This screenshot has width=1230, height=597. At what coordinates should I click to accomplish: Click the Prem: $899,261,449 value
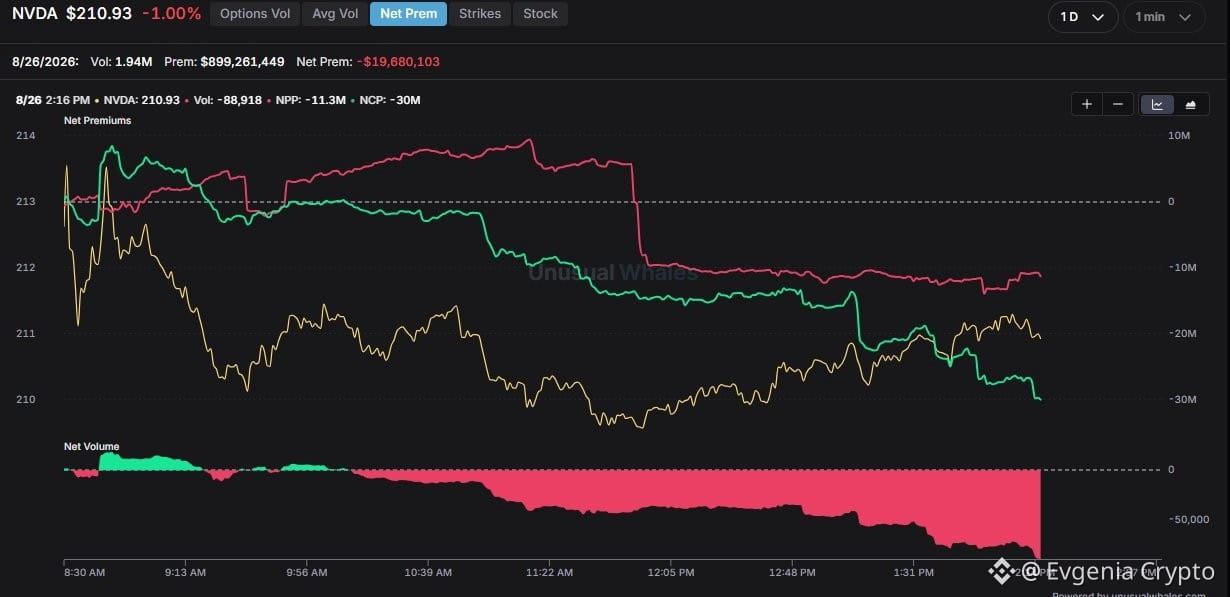pyautogui.click(x=224, y=62)
